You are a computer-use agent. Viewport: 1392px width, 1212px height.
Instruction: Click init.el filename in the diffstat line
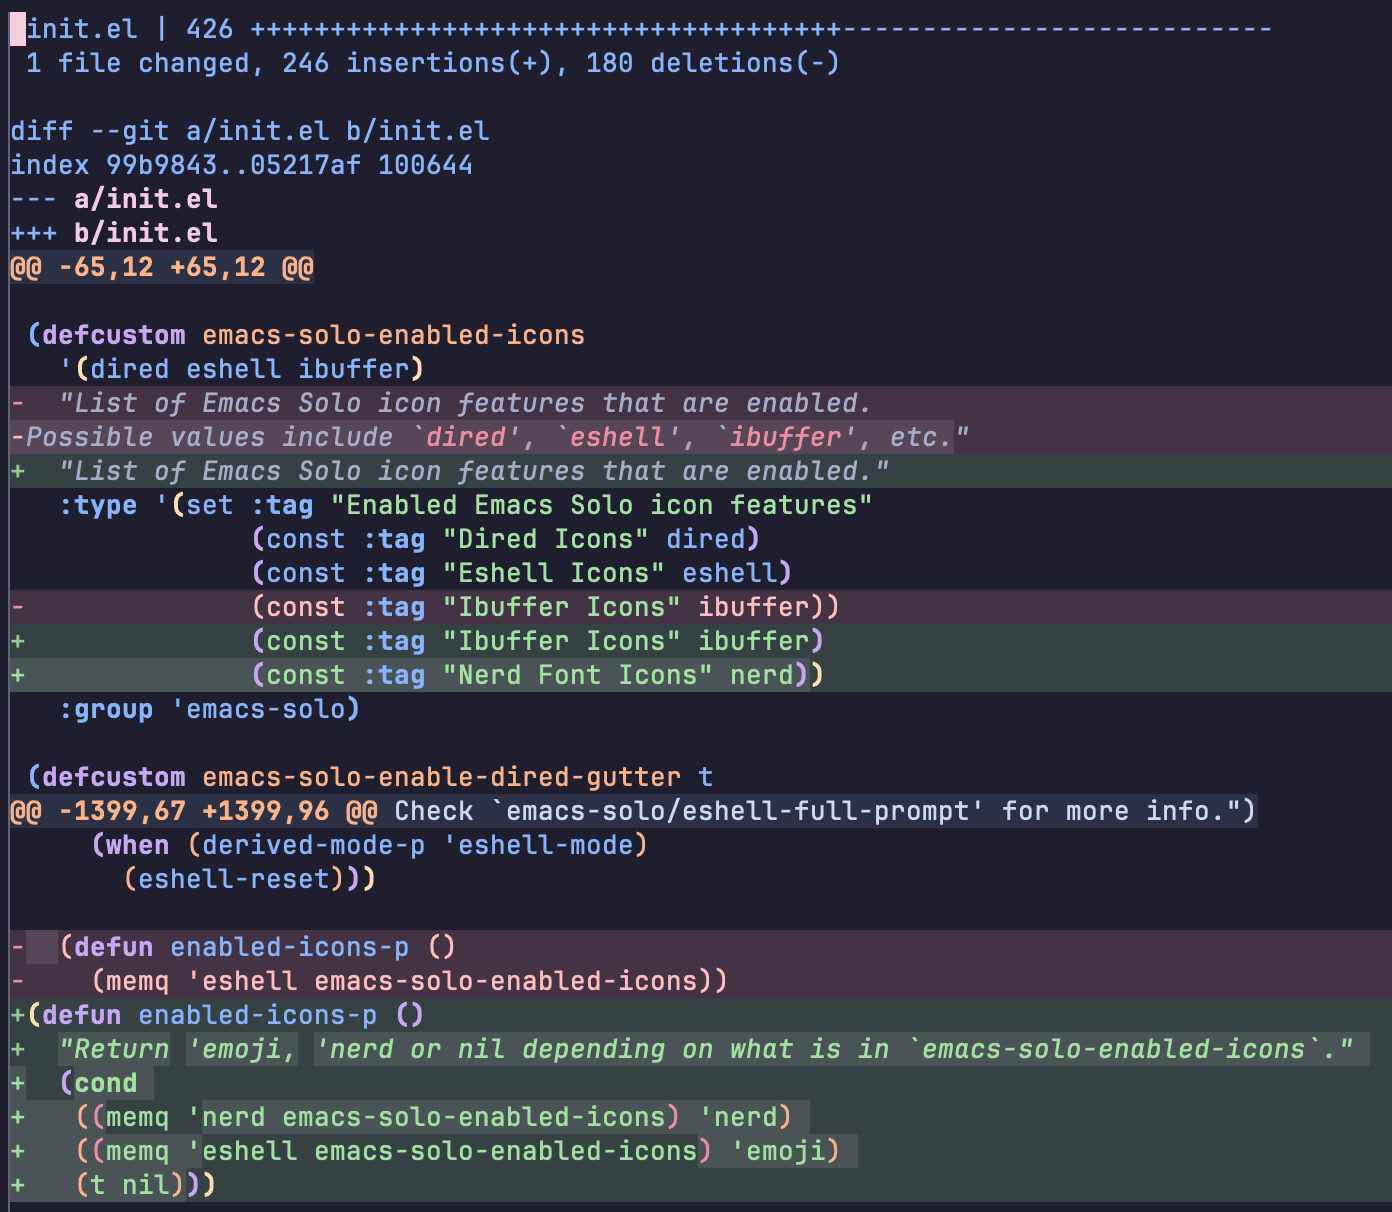click(x=81, y=29)
